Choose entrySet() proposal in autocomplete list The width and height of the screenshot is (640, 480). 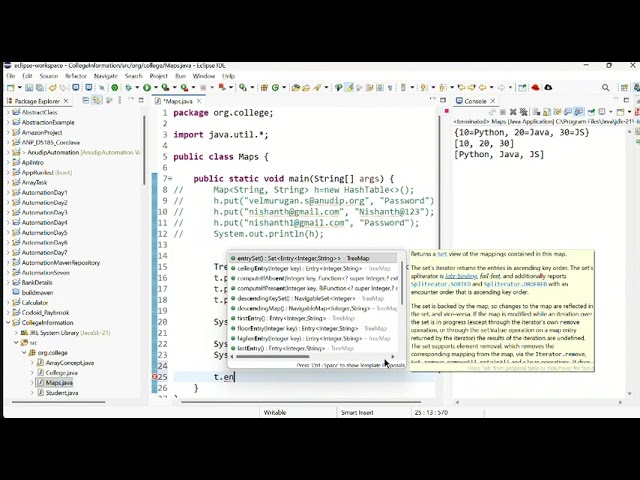tap(313, 258)
